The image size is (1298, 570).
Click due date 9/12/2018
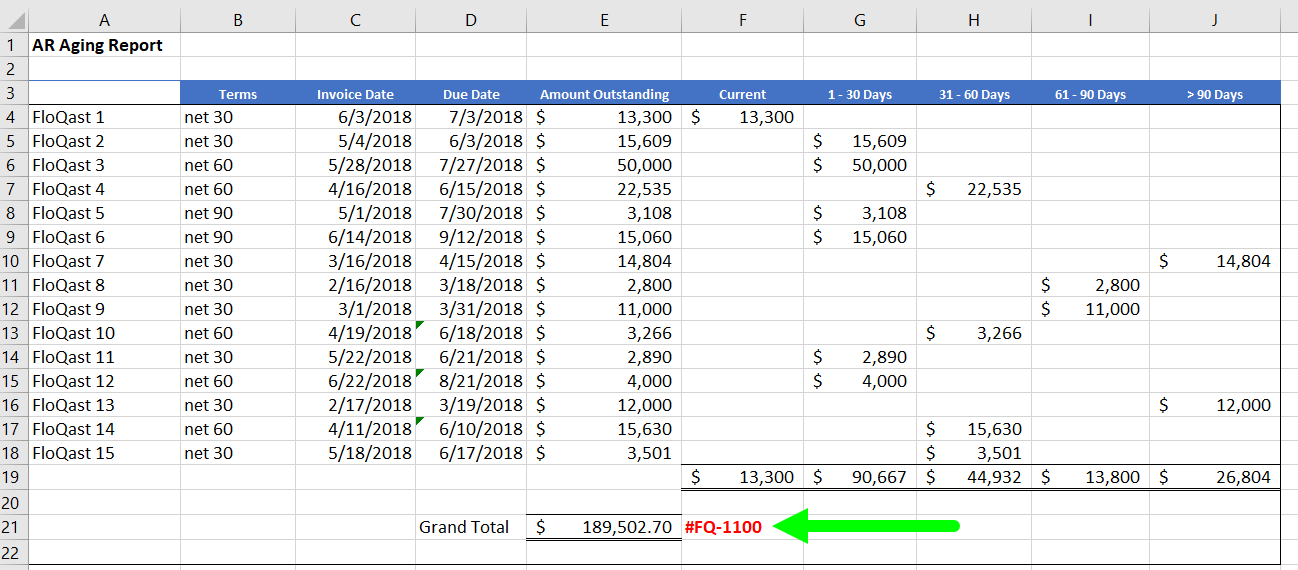pos(471,237)
